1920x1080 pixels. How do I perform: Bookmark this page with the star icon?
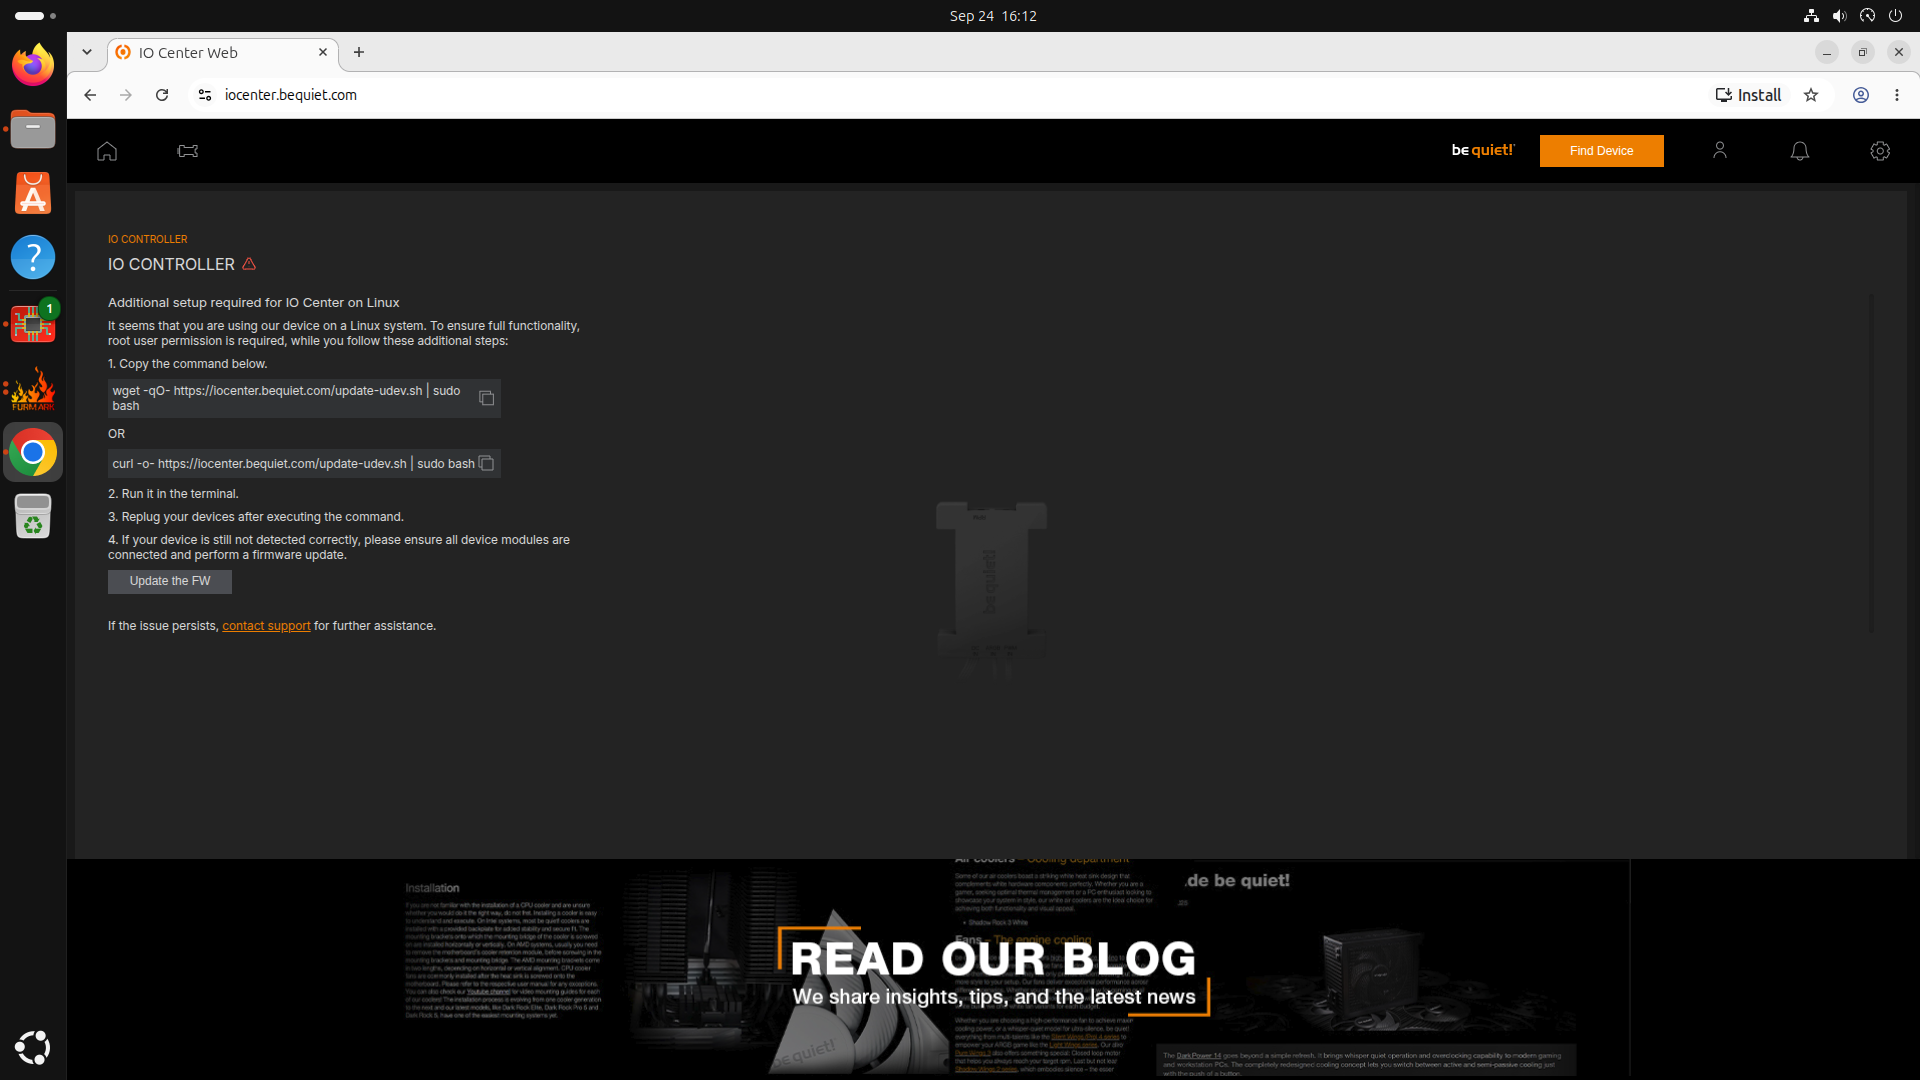(1811, 95)
